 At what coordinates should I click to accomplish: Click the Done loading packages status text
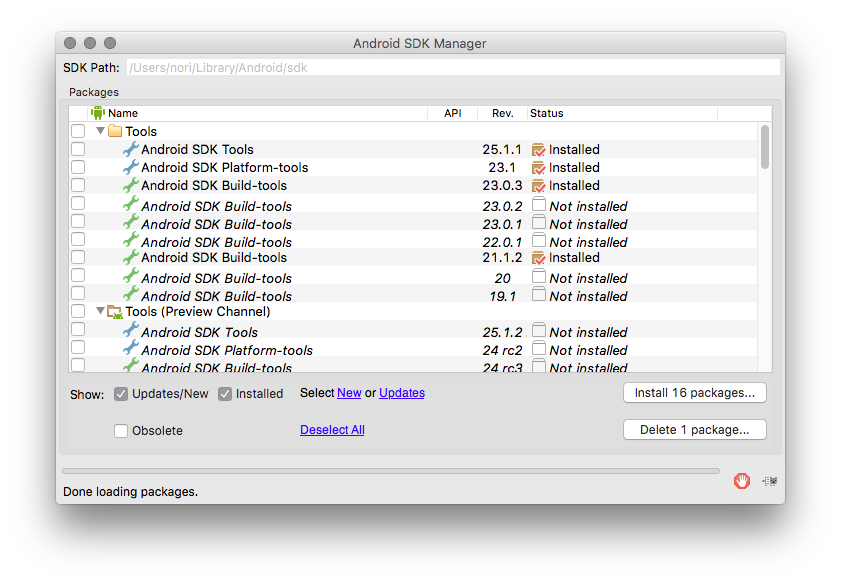130,492
